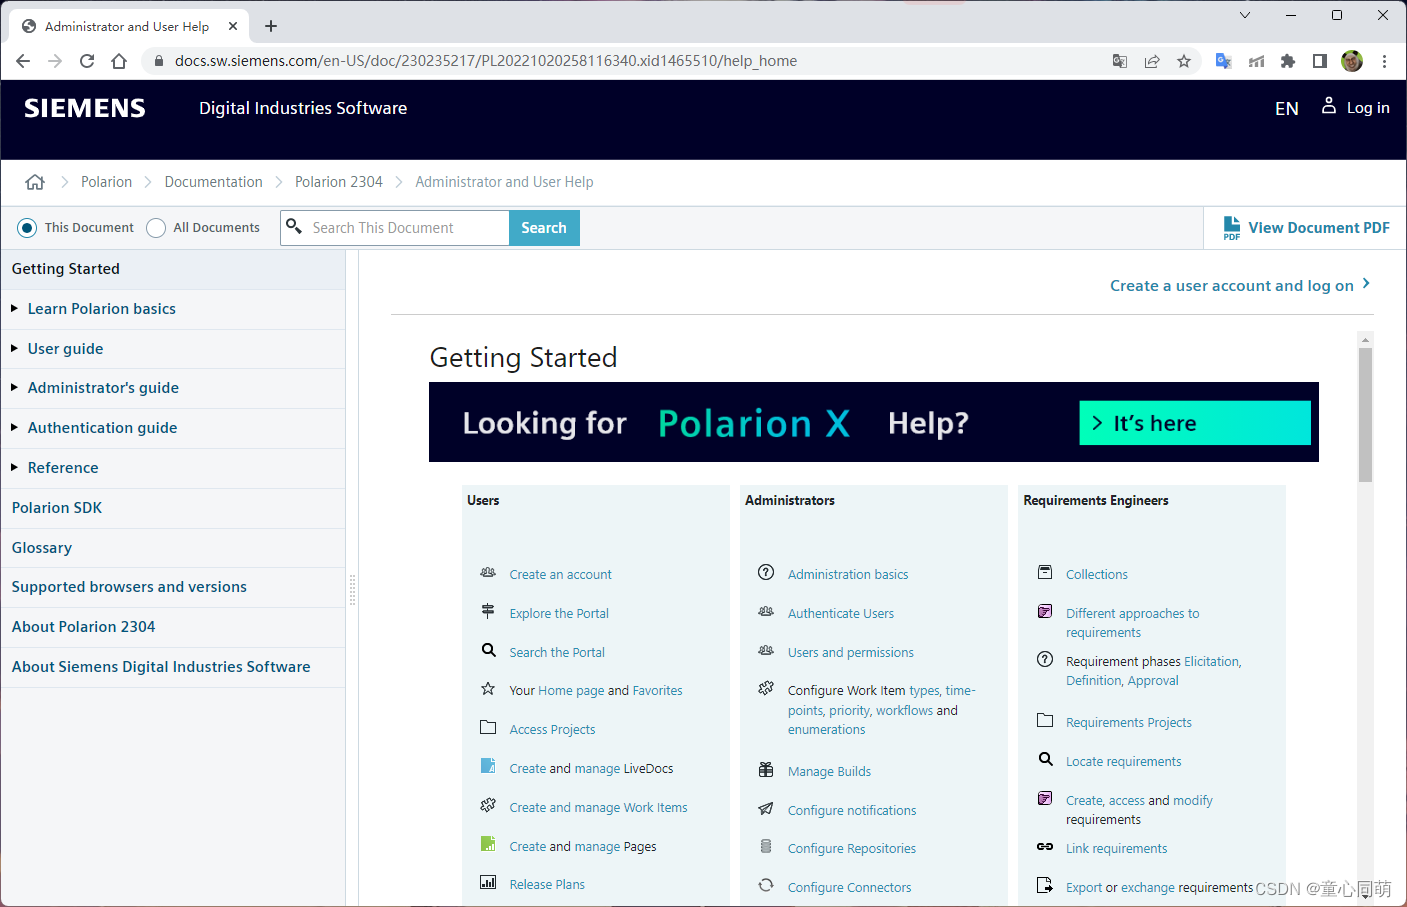1407x907 pixels.
Task: Toggle the browser side panel icon
Action: (1320, 61)
